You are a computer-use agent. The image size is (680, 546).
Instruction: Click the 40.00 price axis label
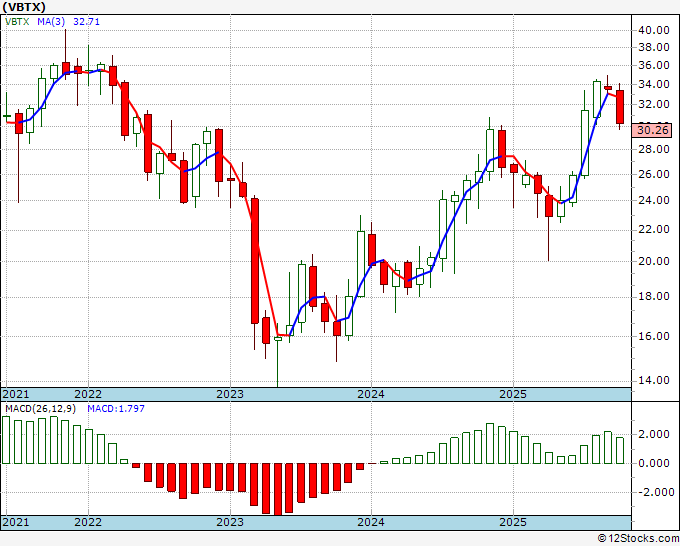coord(654,30)
